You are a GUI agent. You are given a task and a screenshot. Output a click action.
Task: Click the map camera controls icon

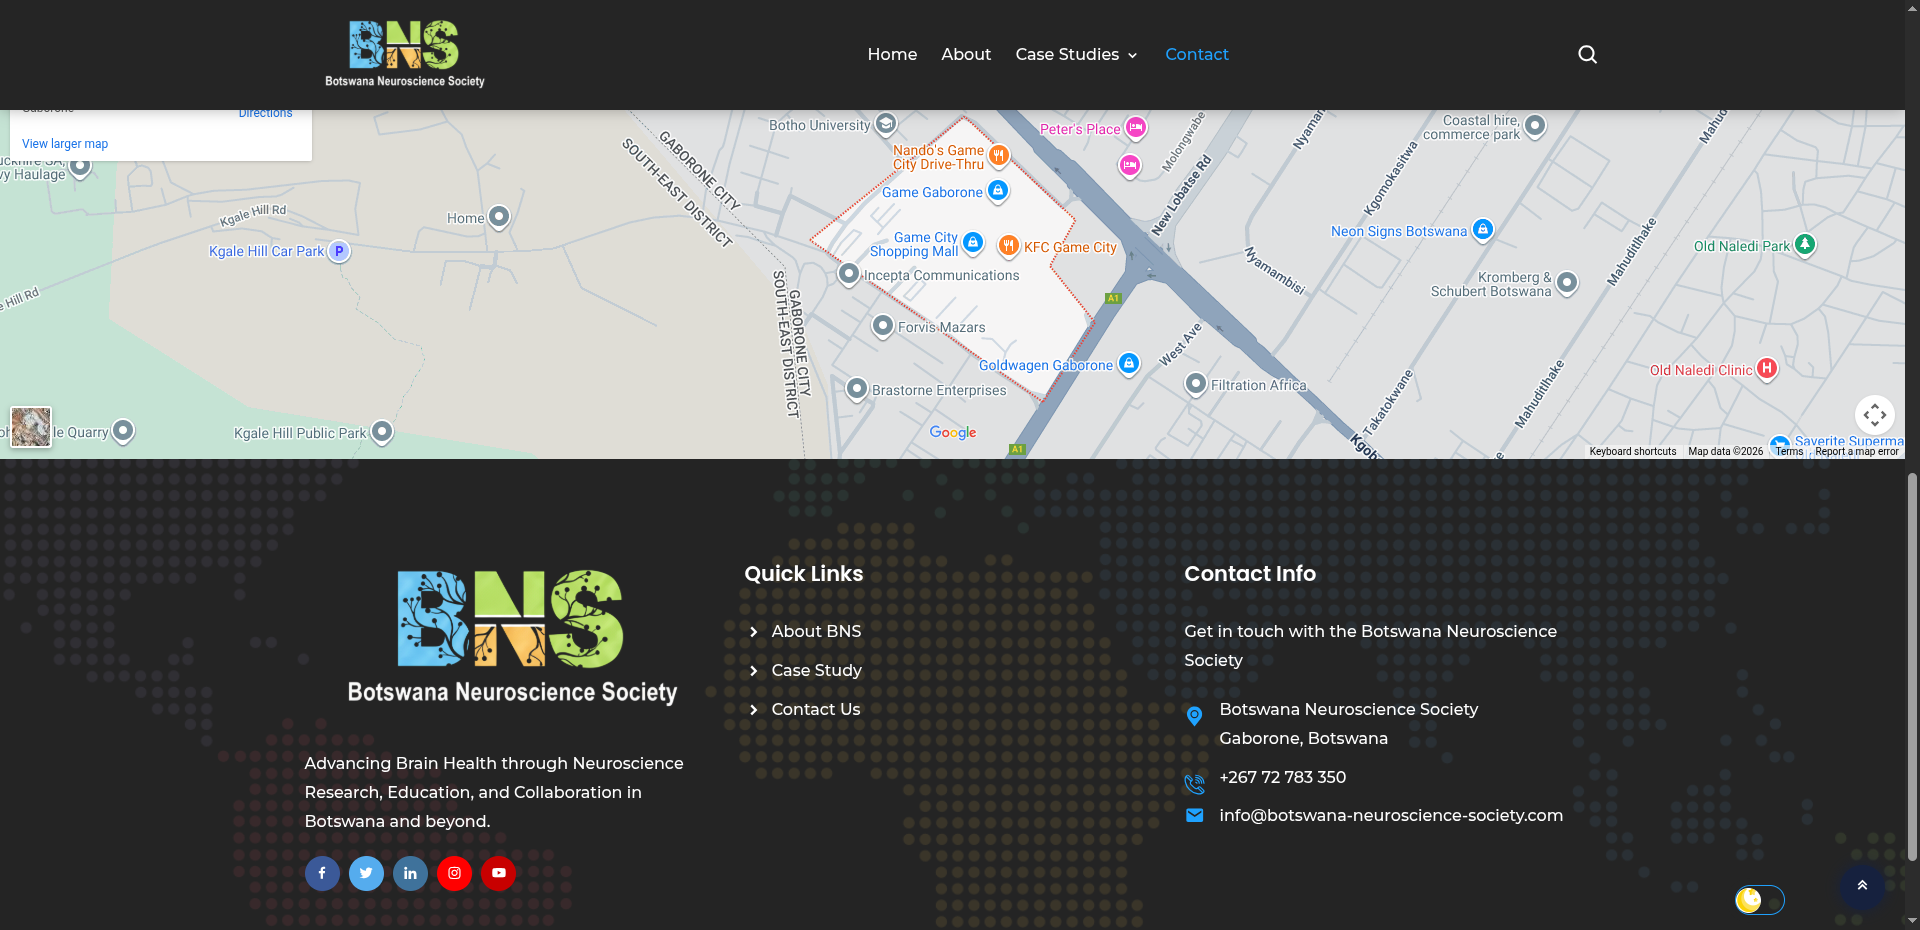(x=1874, y=414)
